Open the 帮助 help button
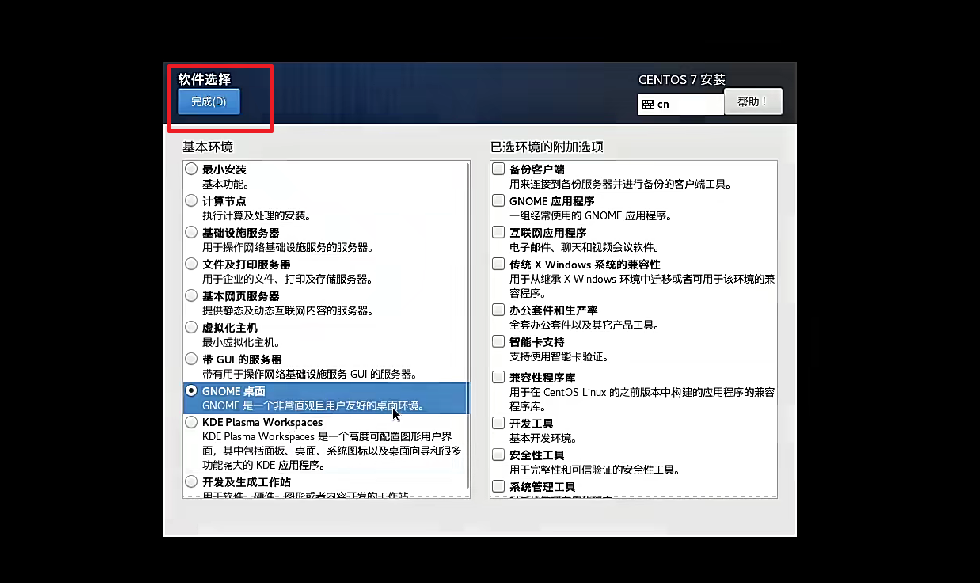980x583 pixels. (x=752, y=101)
